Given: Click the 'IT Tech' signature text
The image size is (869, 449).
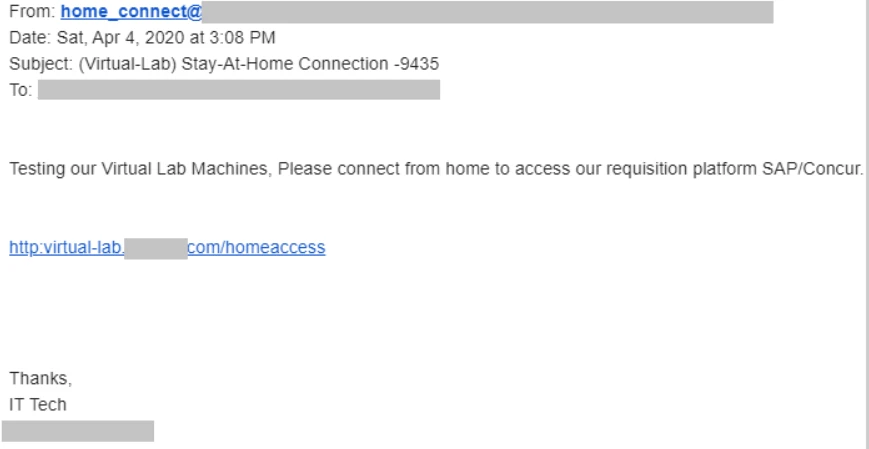Looking at the screenshot, I should (x=38, y=405).
